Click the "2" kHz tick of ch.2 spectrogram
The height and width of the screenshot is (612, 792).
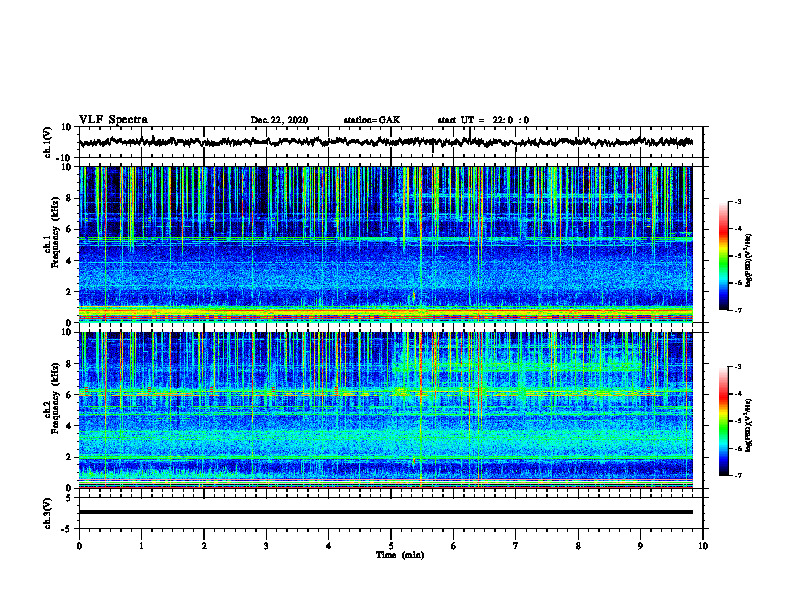point(70,457)
